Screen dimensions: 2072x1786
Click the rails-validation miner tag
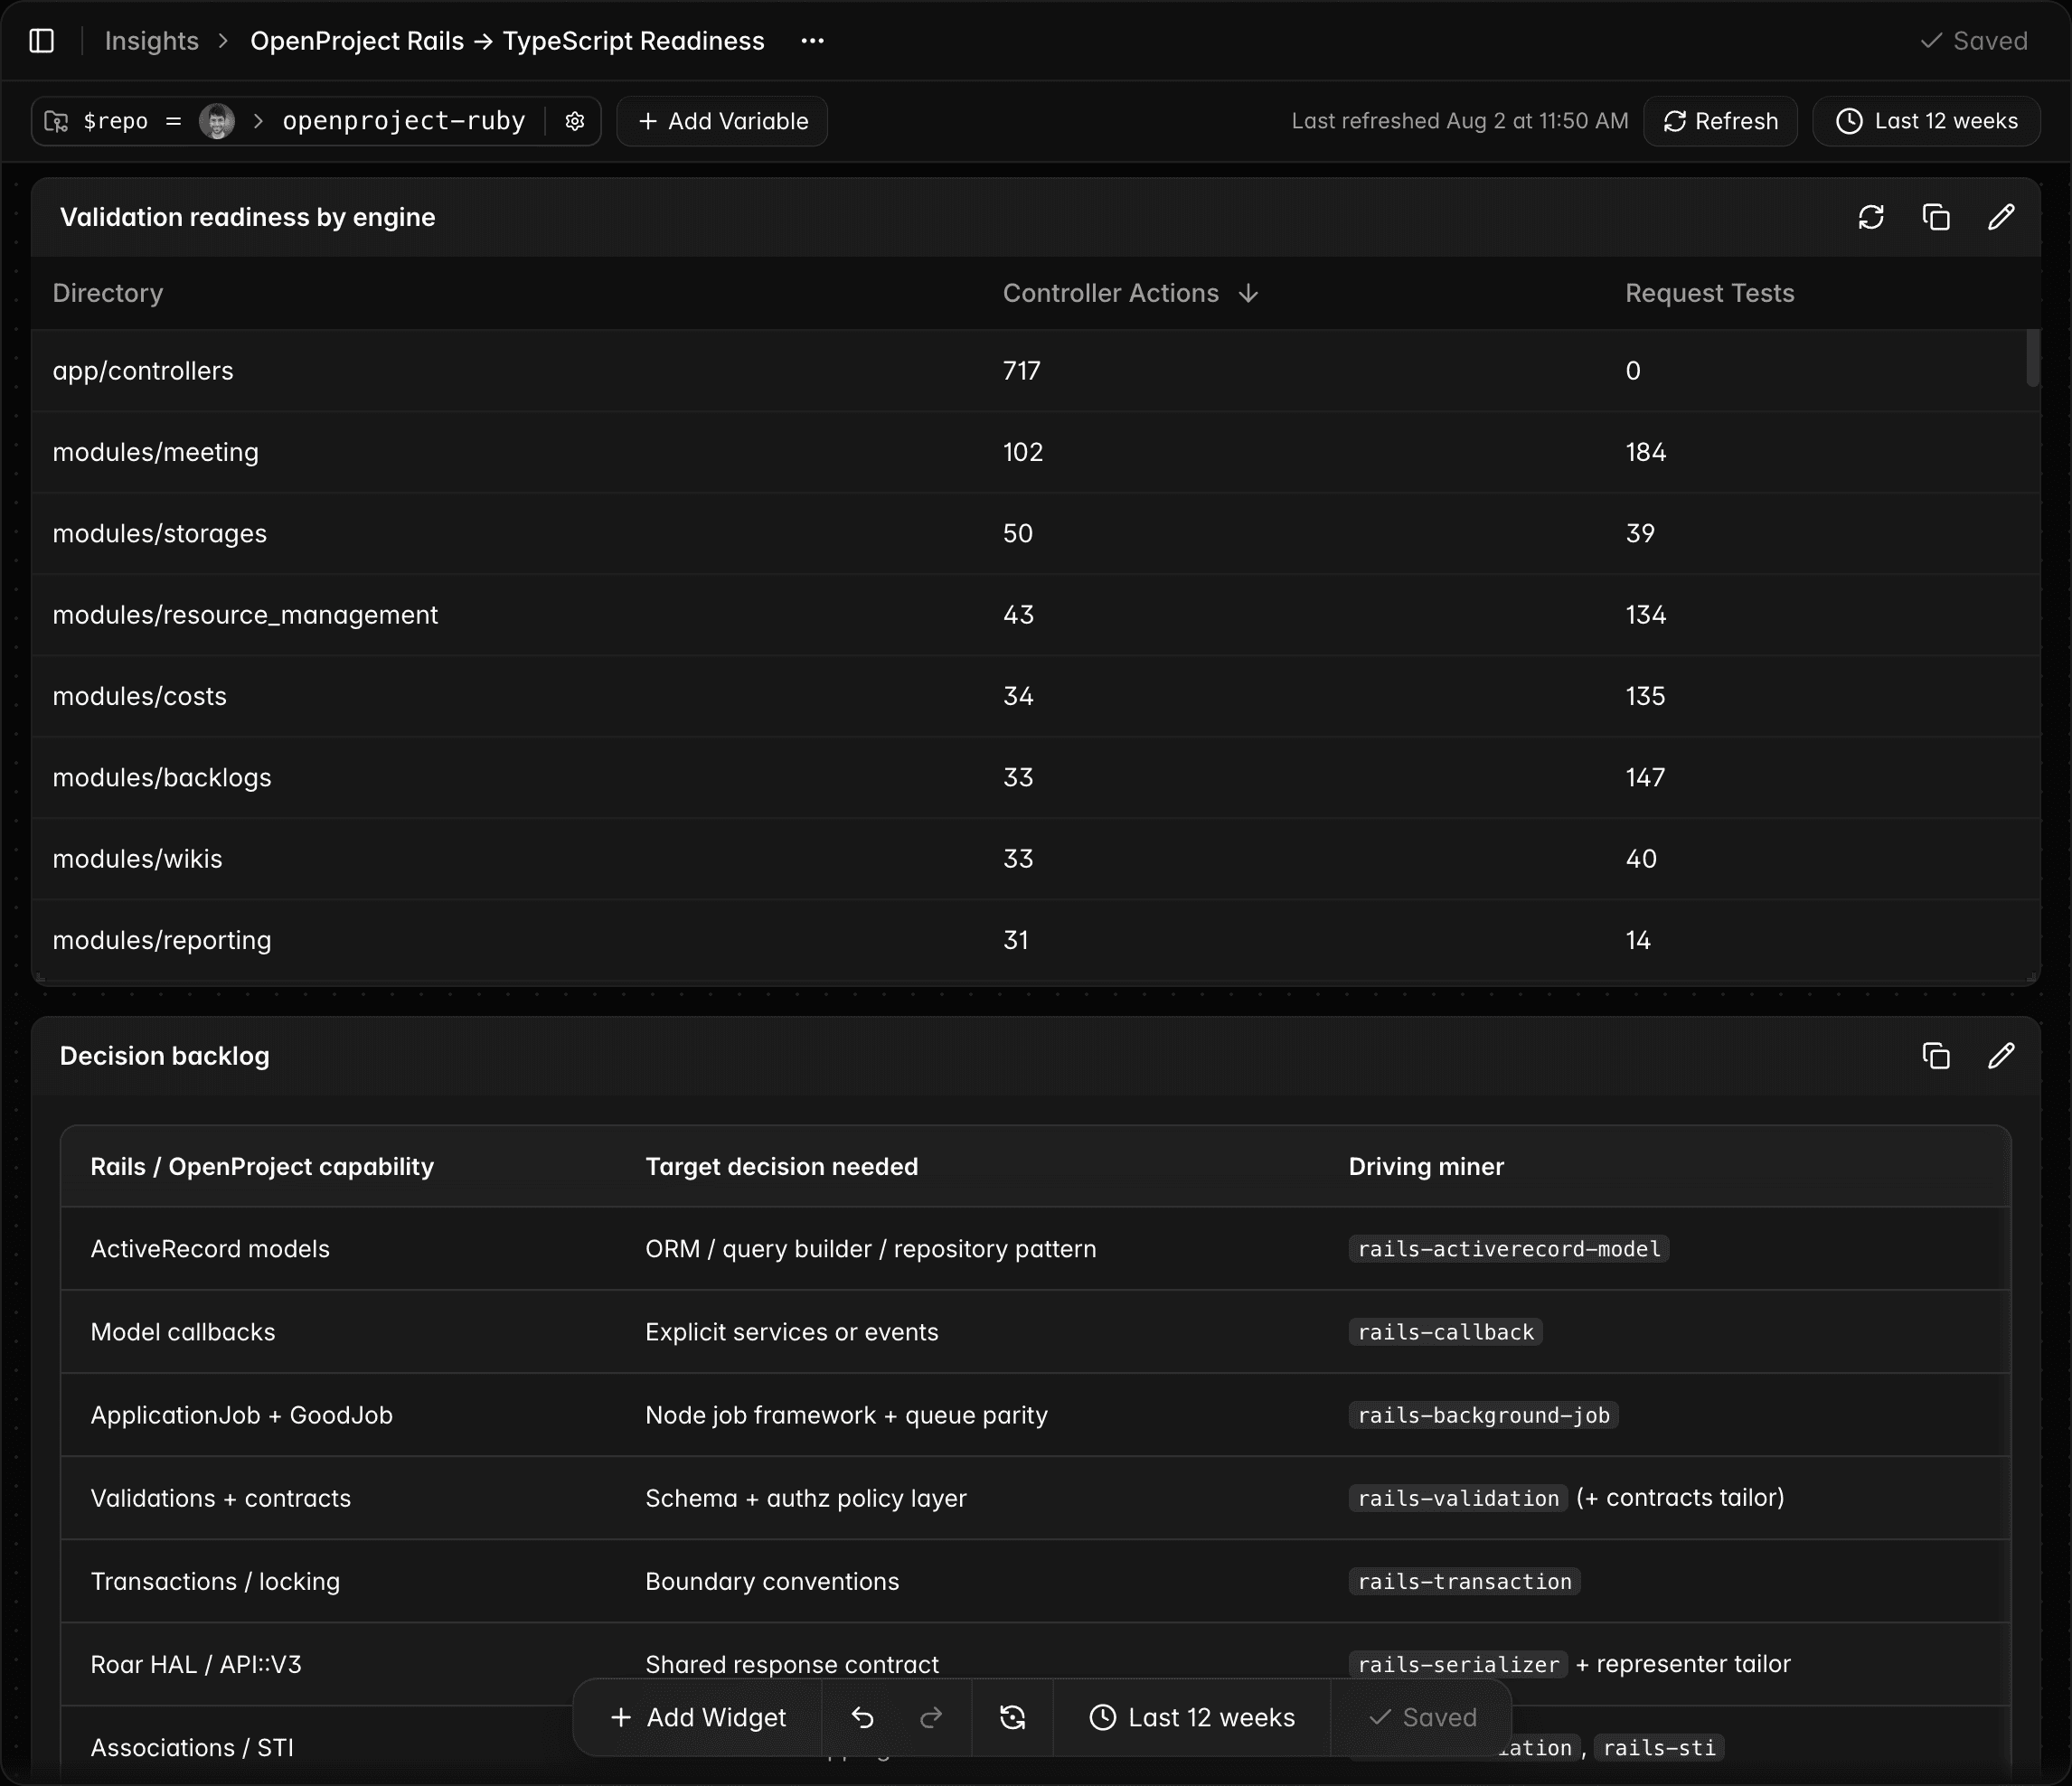(x=1458, y=1498)
